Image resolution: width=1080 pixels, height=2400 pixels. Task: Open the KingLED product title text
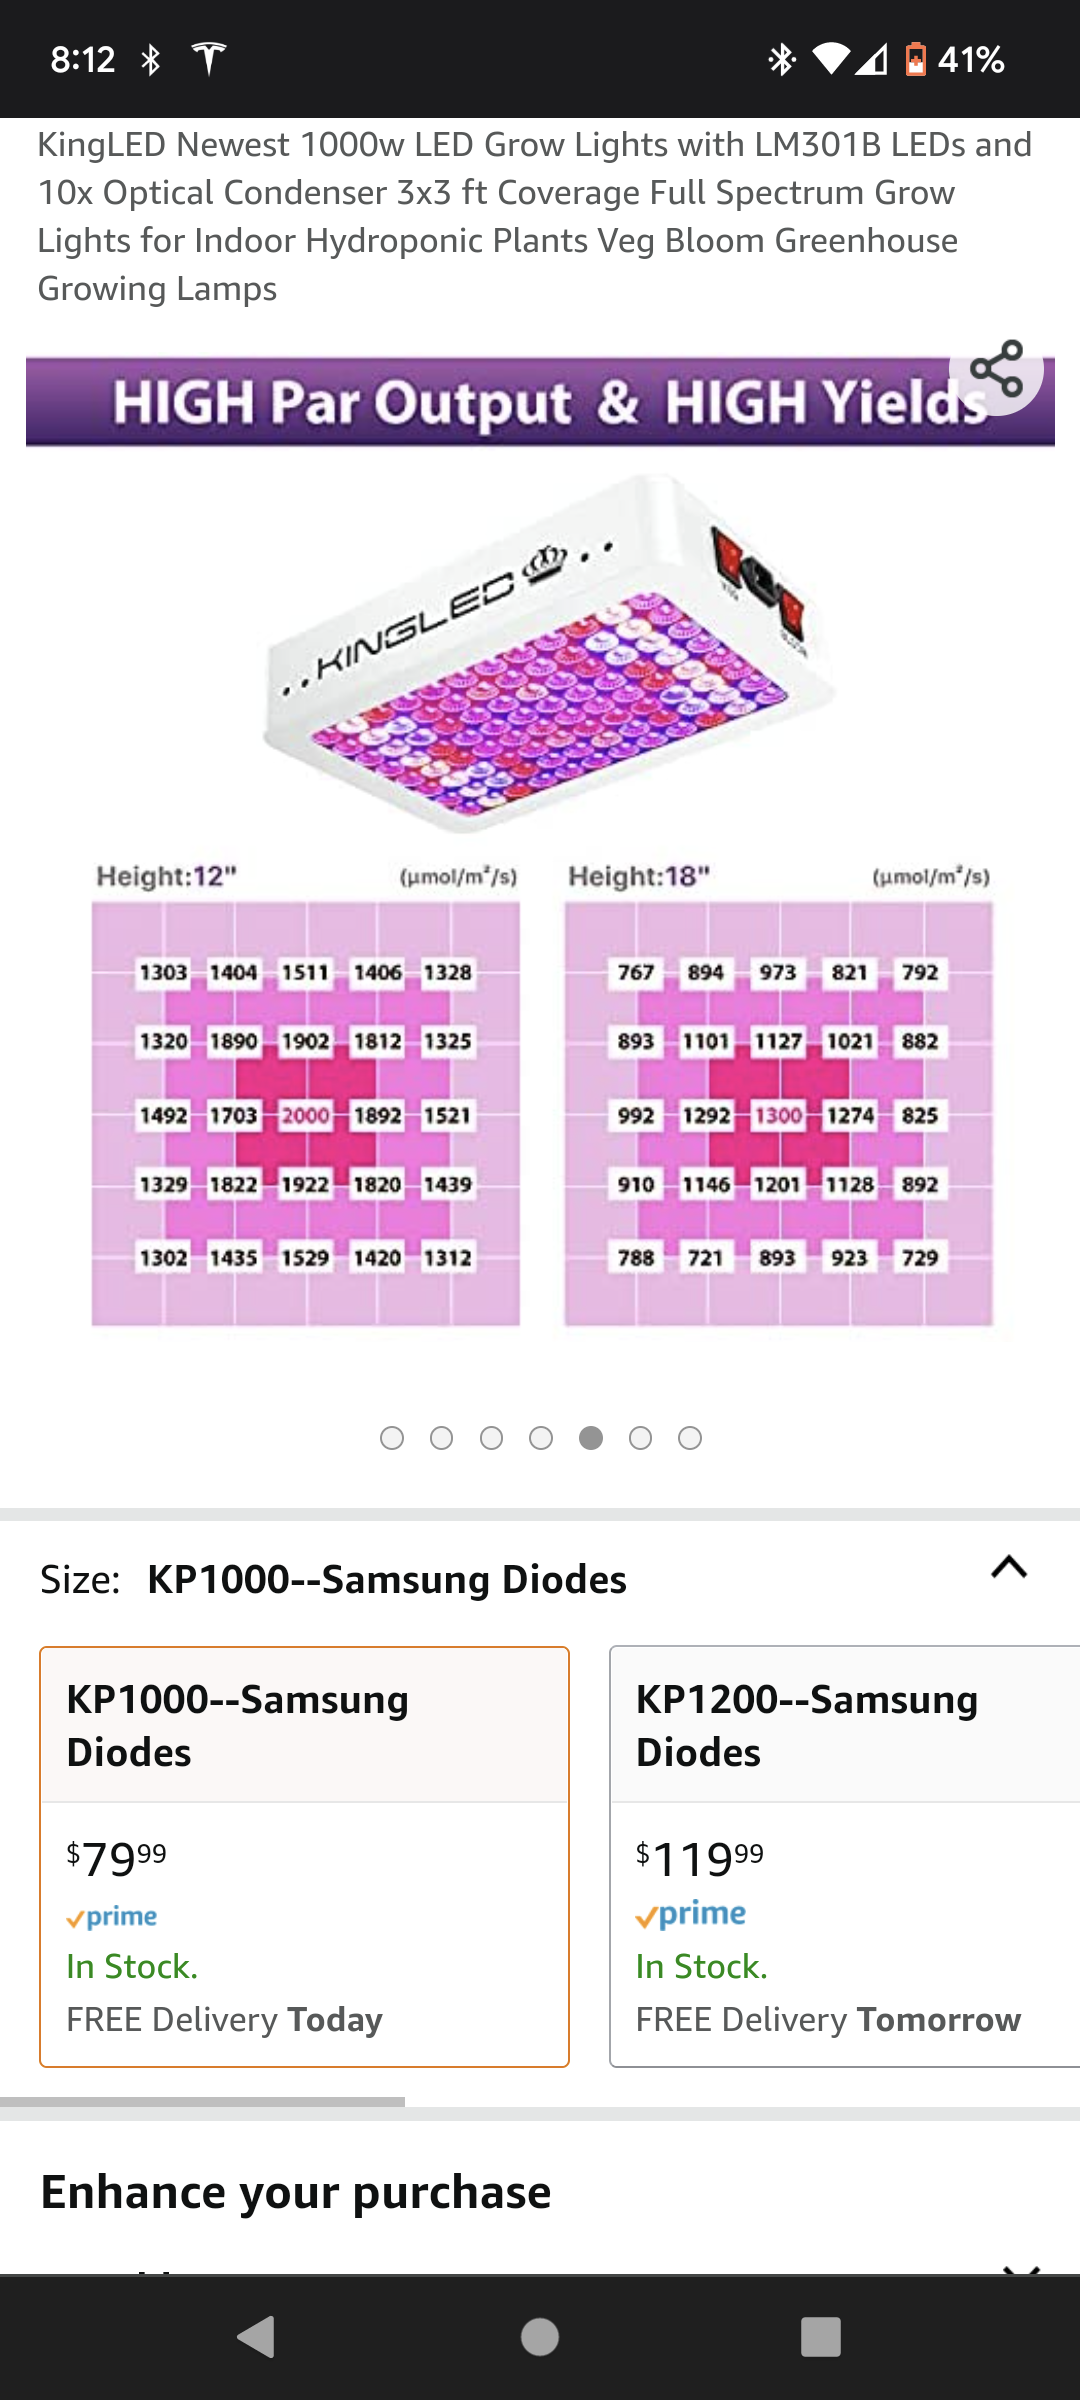[x=534, y=216]
